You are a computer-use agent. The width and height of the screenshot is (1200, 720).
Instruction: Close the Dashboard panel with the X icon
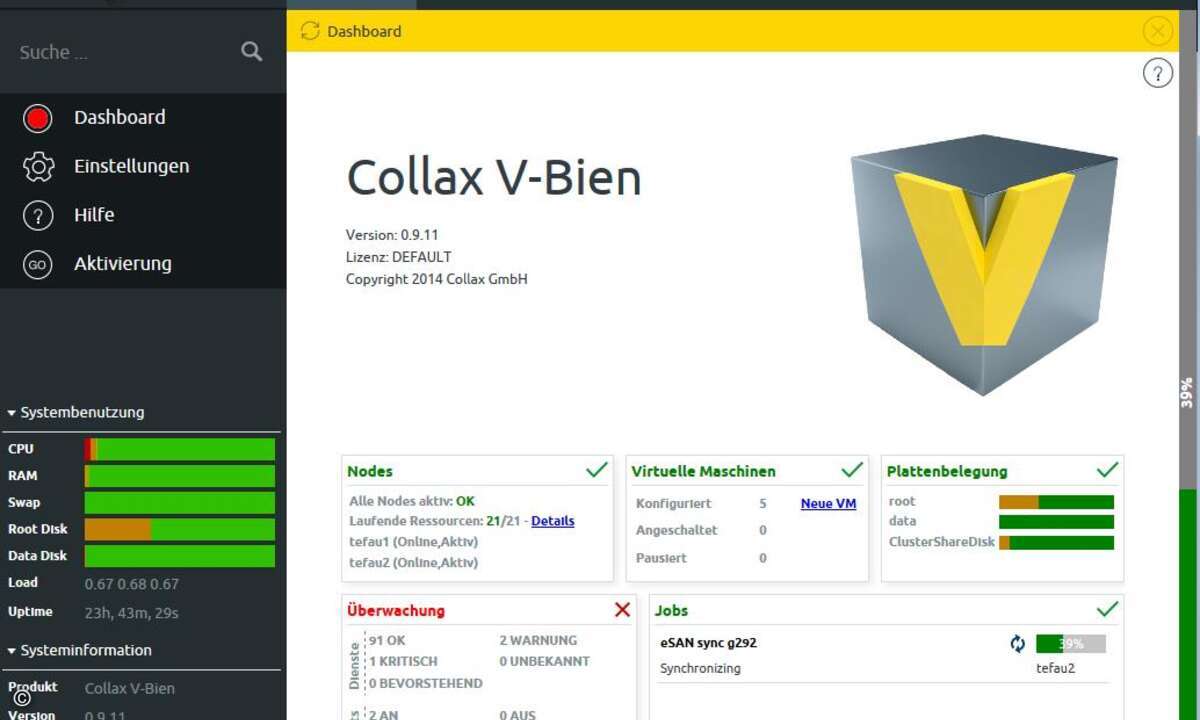tap(1158, 31)
